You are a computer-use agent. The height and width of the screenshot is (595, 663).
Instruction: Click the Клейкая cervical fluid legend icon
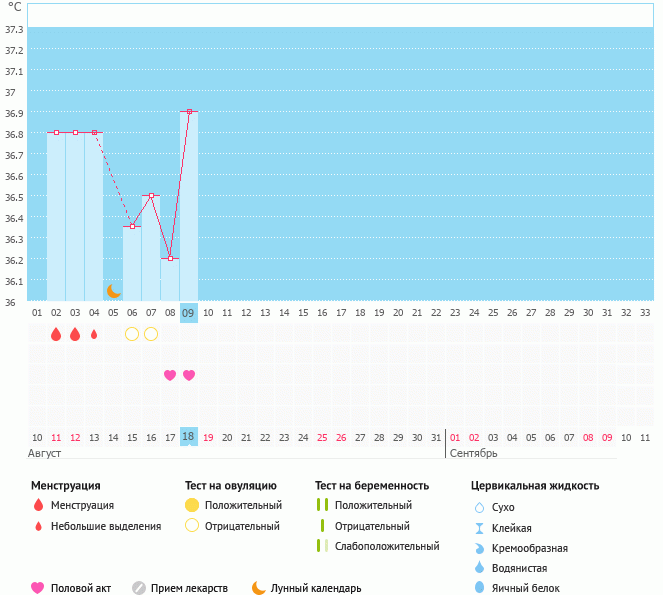tap(479, 528)
